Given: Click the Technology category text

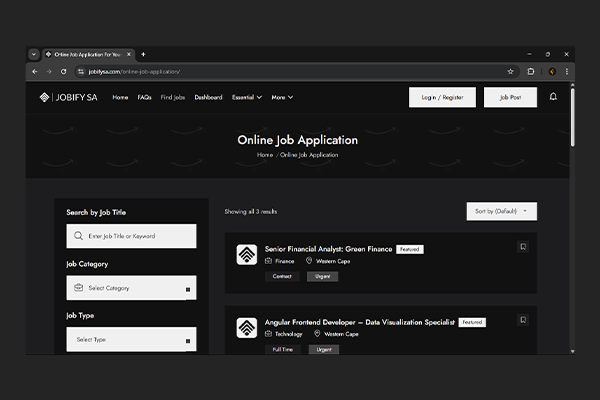Looking at the screenshot, I should (289, 334).
